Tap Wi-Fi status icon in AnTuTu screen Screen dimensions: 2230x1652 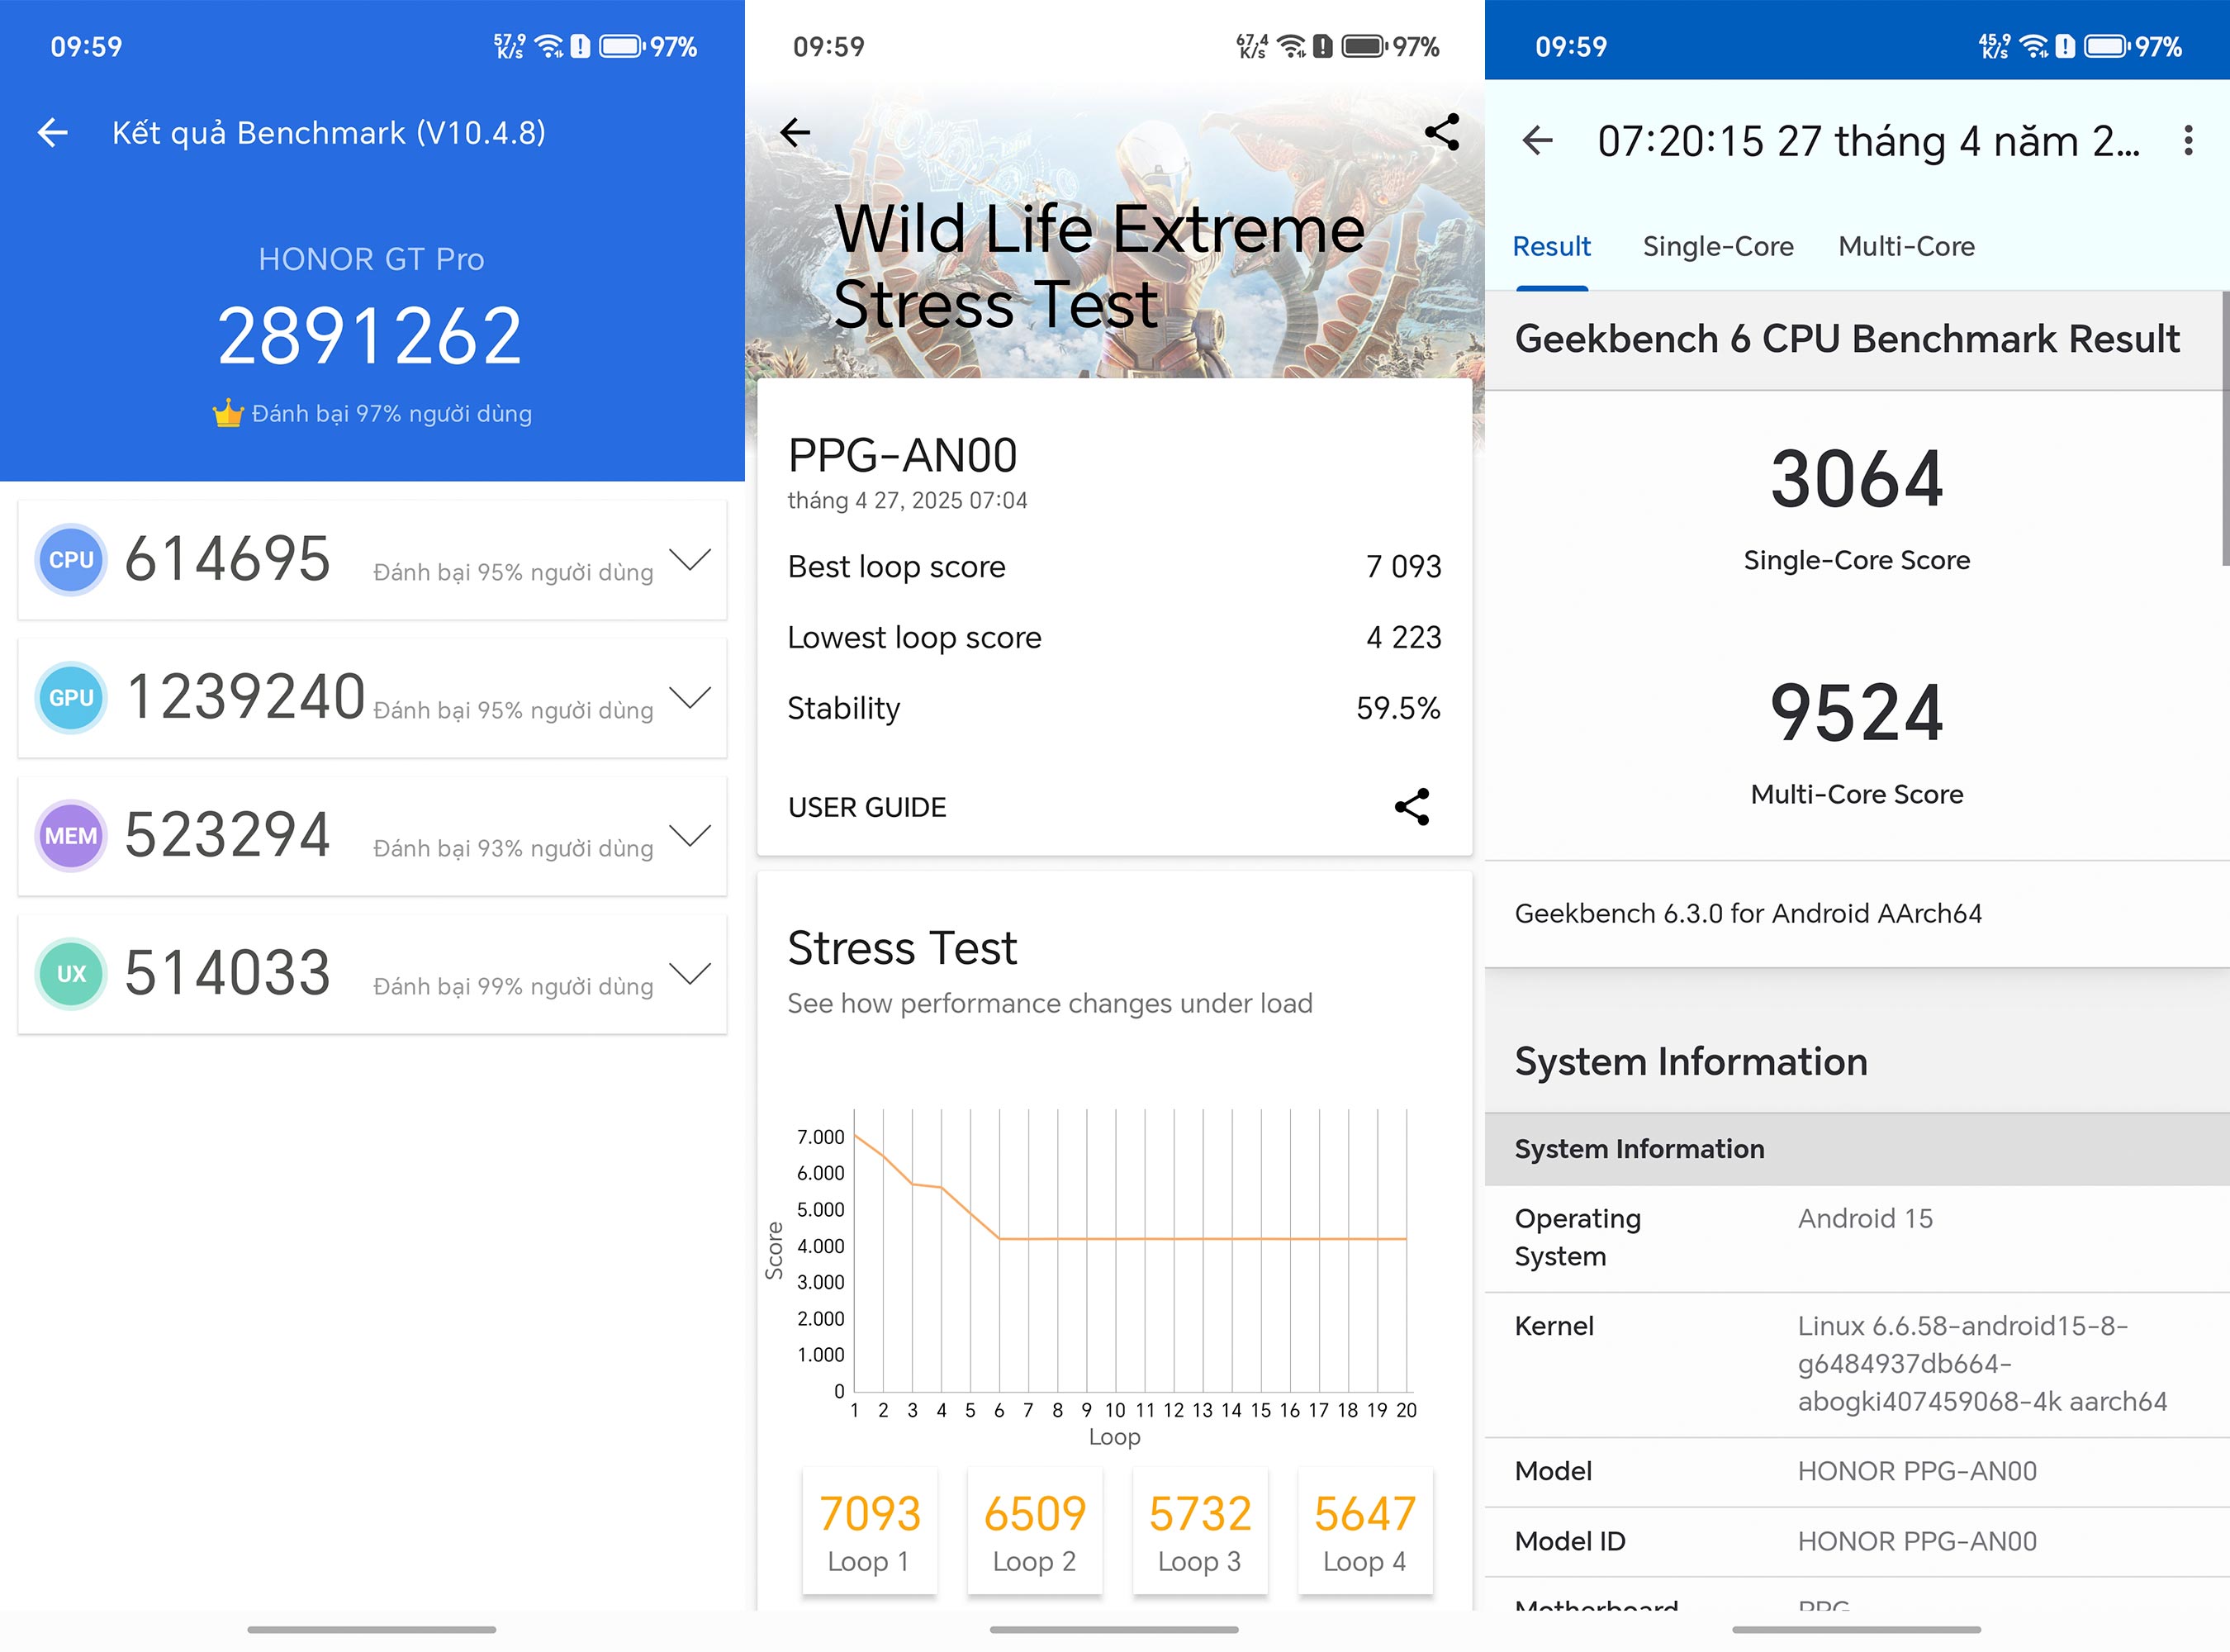click(549, 46)
